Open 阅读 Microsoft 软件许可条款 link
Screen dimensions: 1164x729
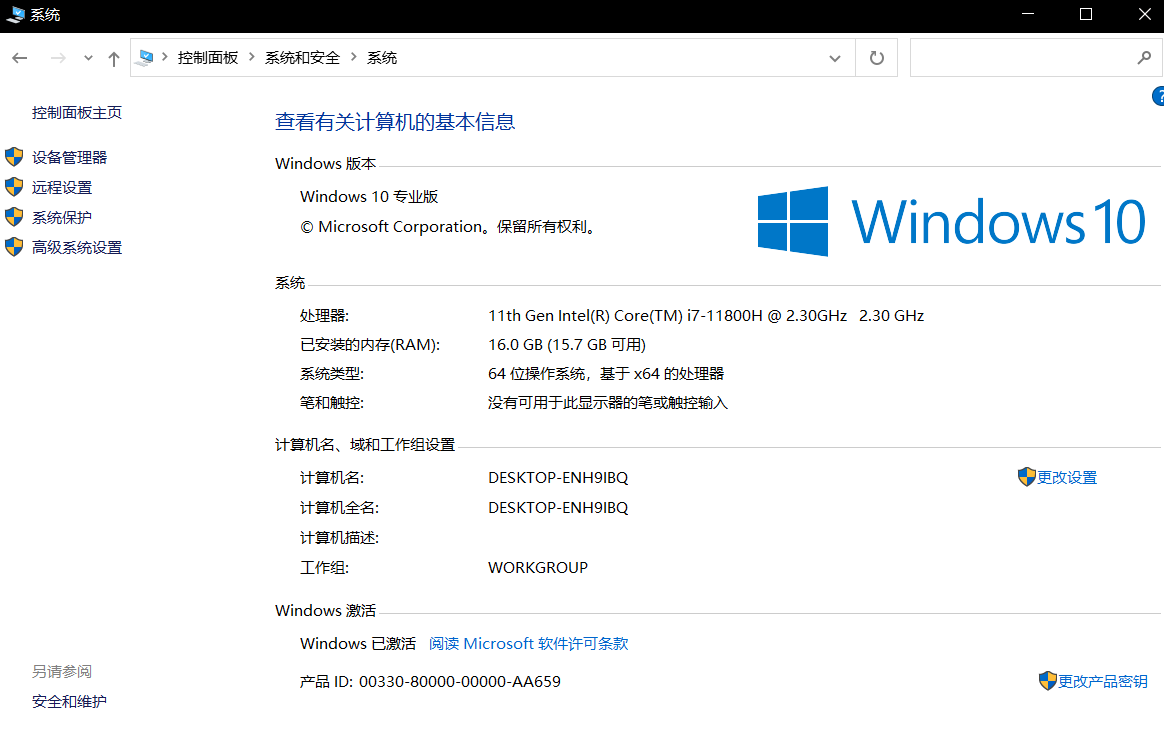coord(529,644)
